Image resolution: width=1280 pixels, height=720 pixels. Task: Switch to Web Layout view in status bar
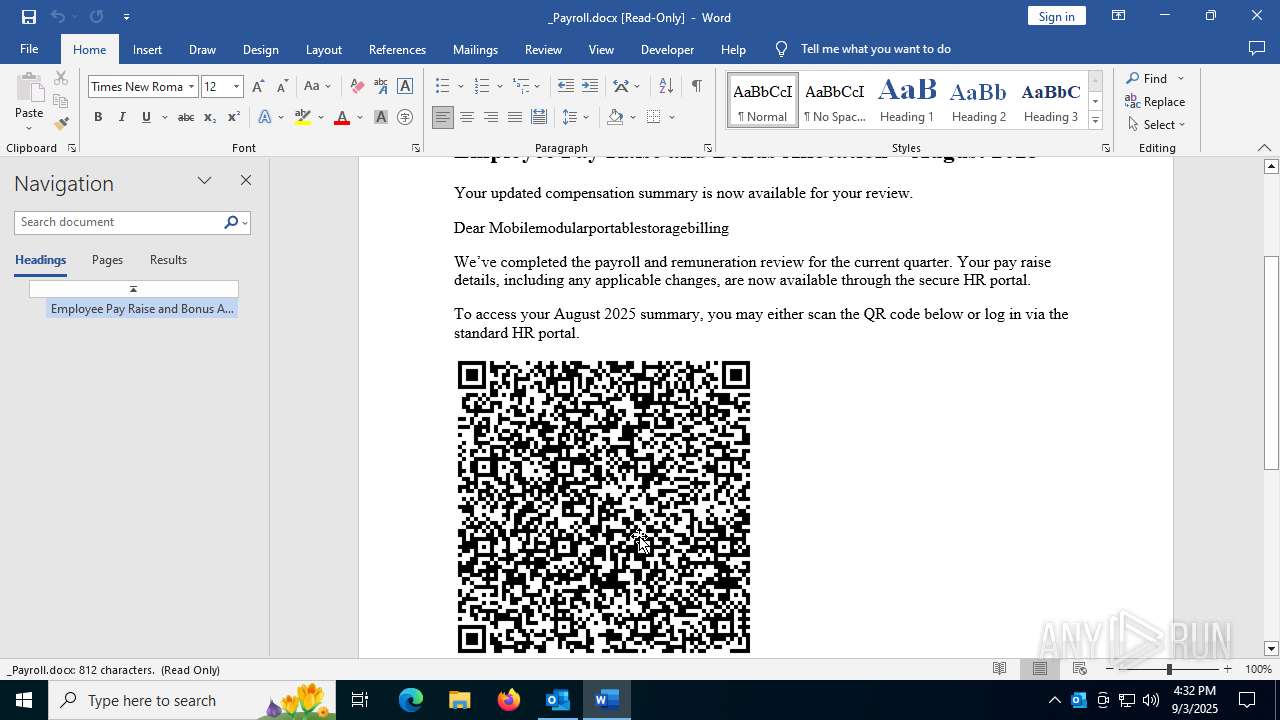1079,669
